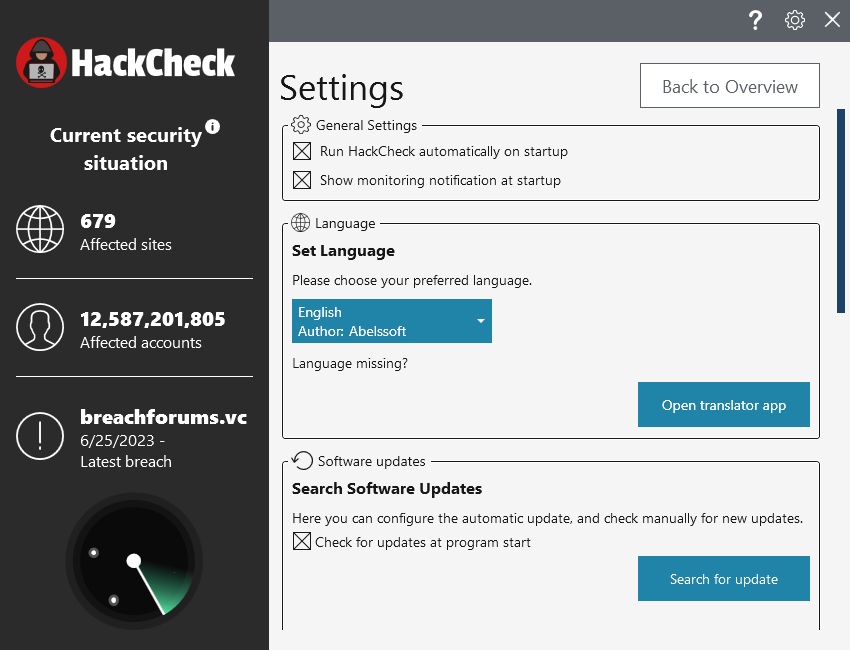
Task: Click Search for update button
Action: (724, 579)
